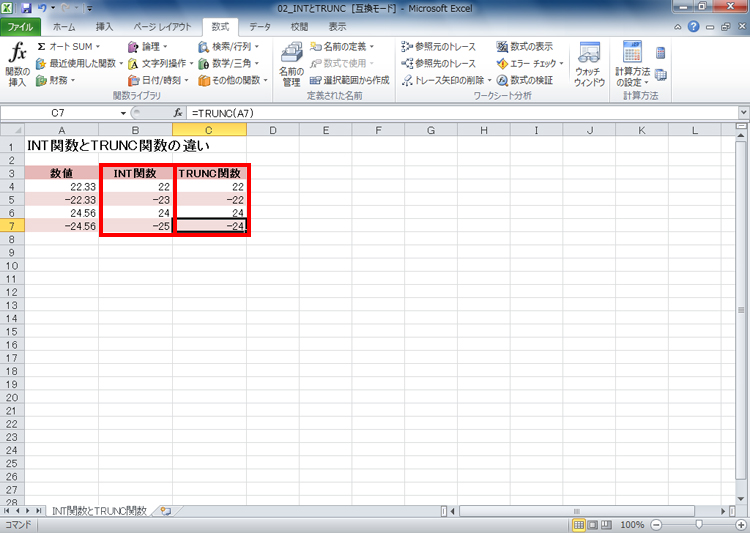Open the Text (文字列操作) functions list
This screenshot has height=533, width=750.
pos(160,63)
